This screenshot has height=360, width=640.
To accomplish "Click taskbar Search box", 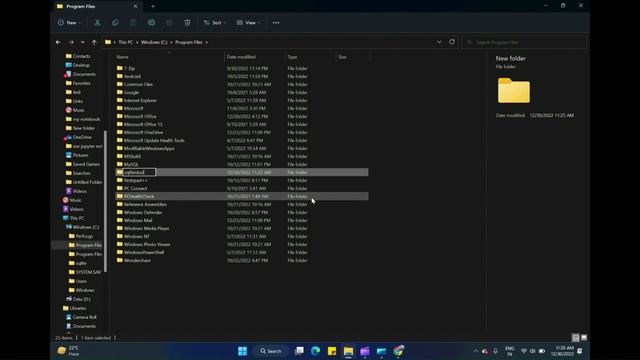I will point(271,351).
